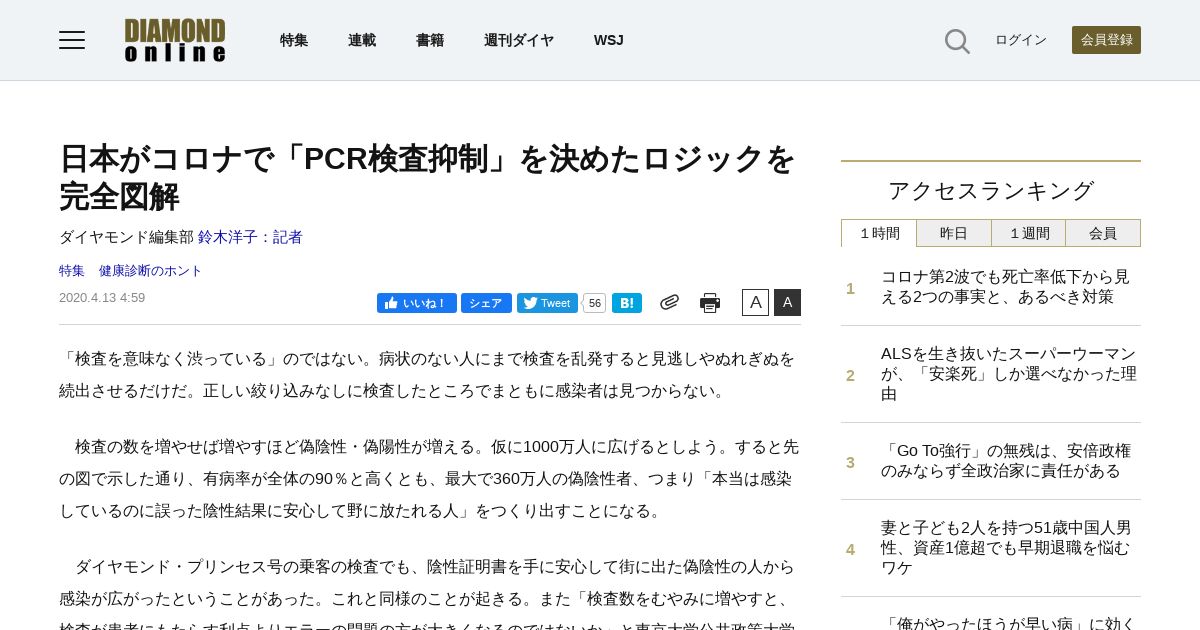Click ranking number 2
This screenshot has width=1200, height=630.
point(851,375)
